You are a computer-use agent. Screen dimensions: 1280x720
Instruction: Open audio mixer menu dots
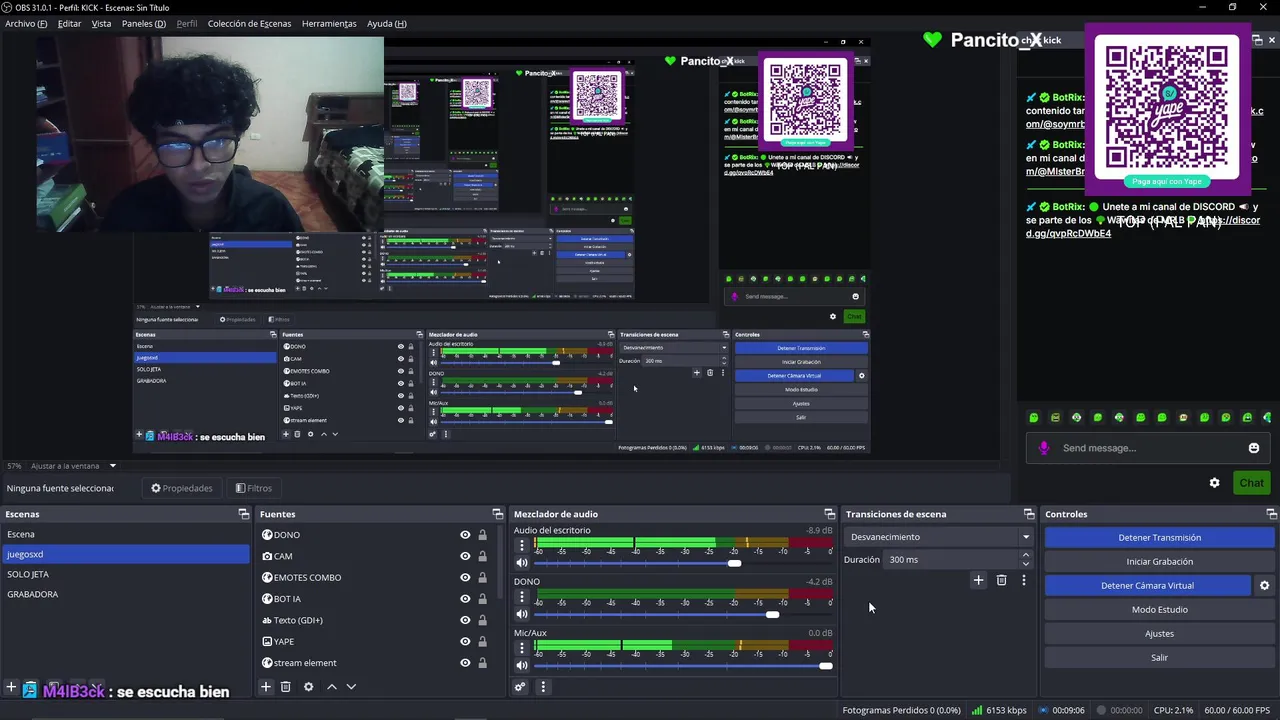point(543,686)
